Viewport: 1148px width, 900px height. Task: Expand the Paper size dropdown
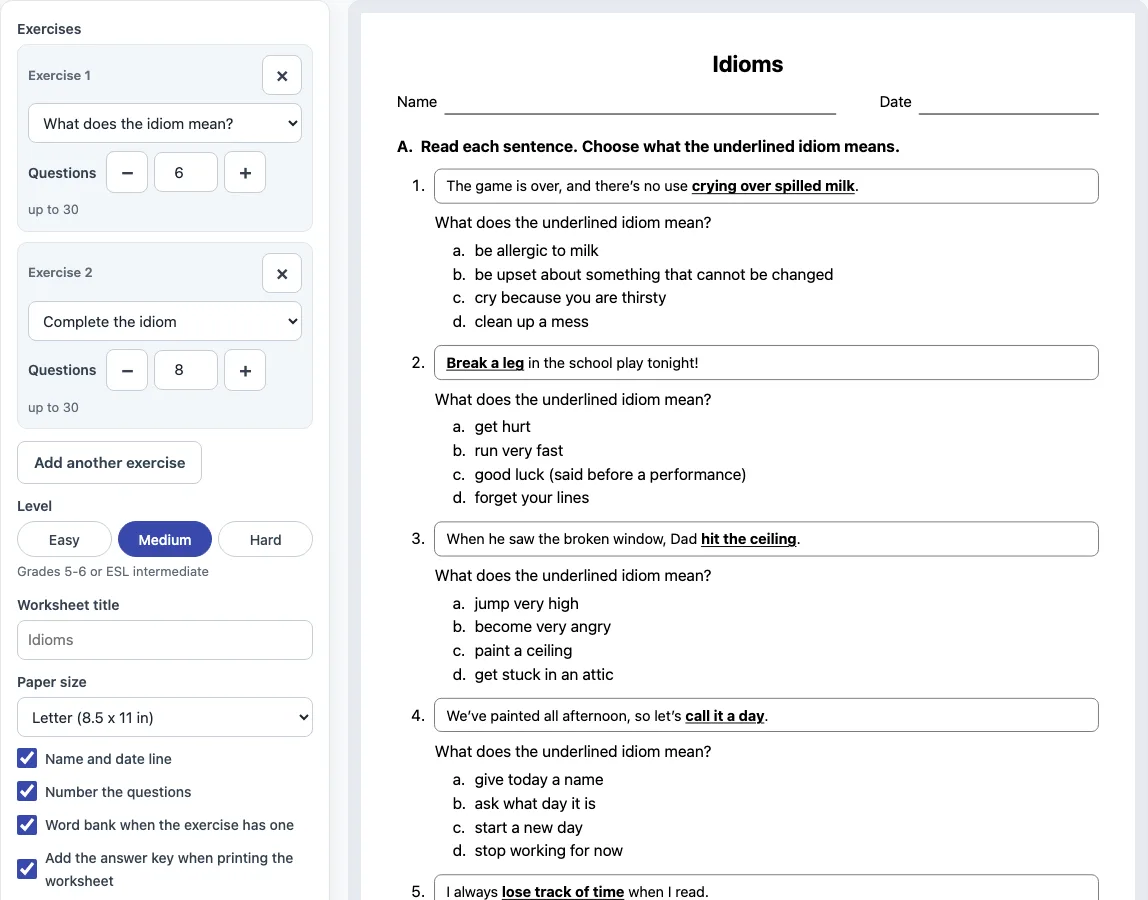[165, 718]
